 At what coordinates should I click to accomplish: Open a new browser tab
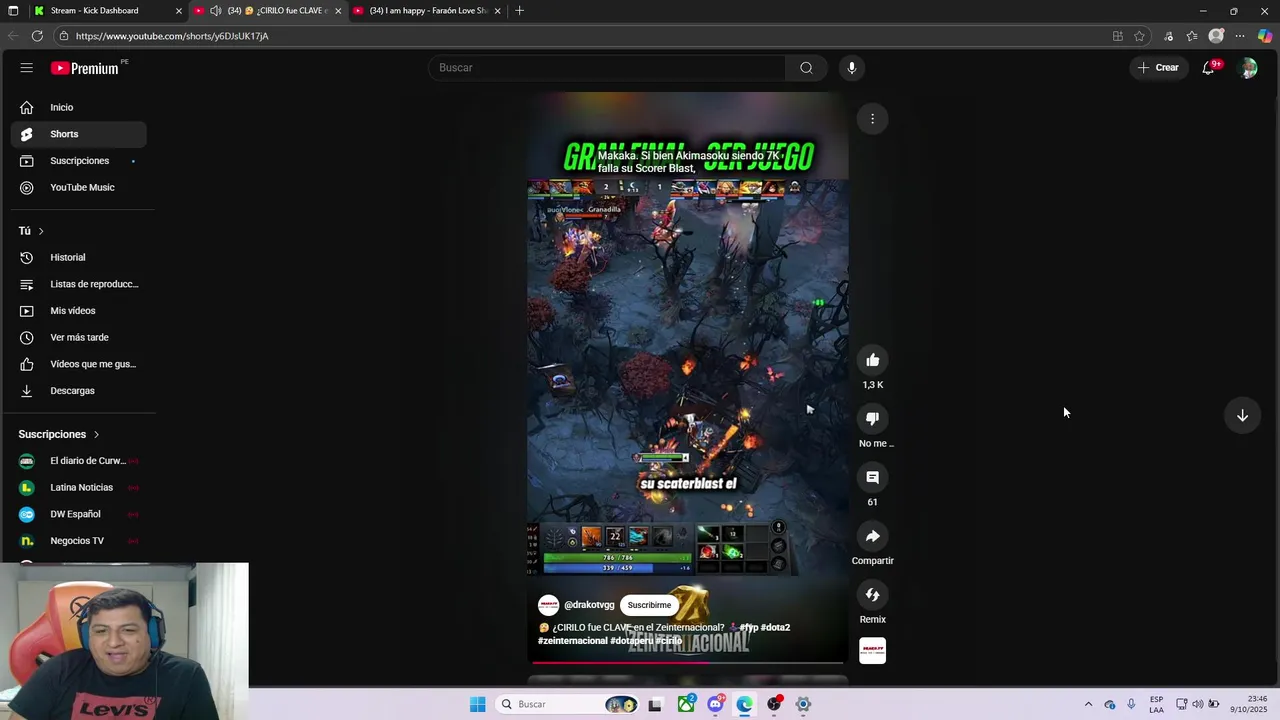click(519, 11)
